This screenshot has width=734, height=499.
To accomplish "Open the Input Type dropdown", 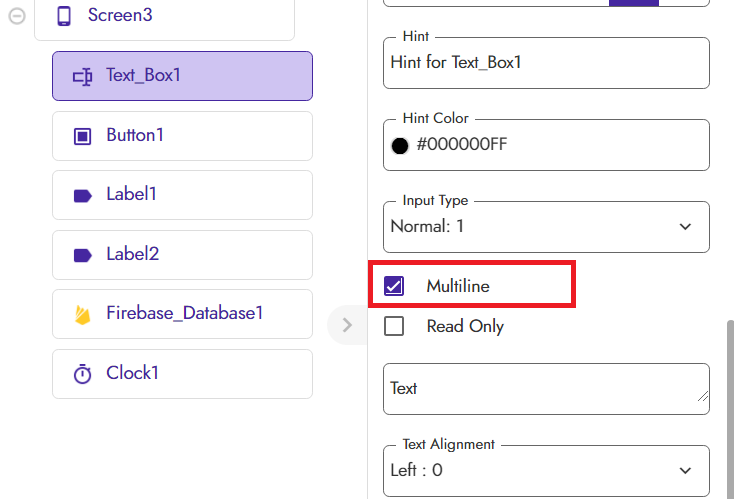I will (x=546, y=227).
